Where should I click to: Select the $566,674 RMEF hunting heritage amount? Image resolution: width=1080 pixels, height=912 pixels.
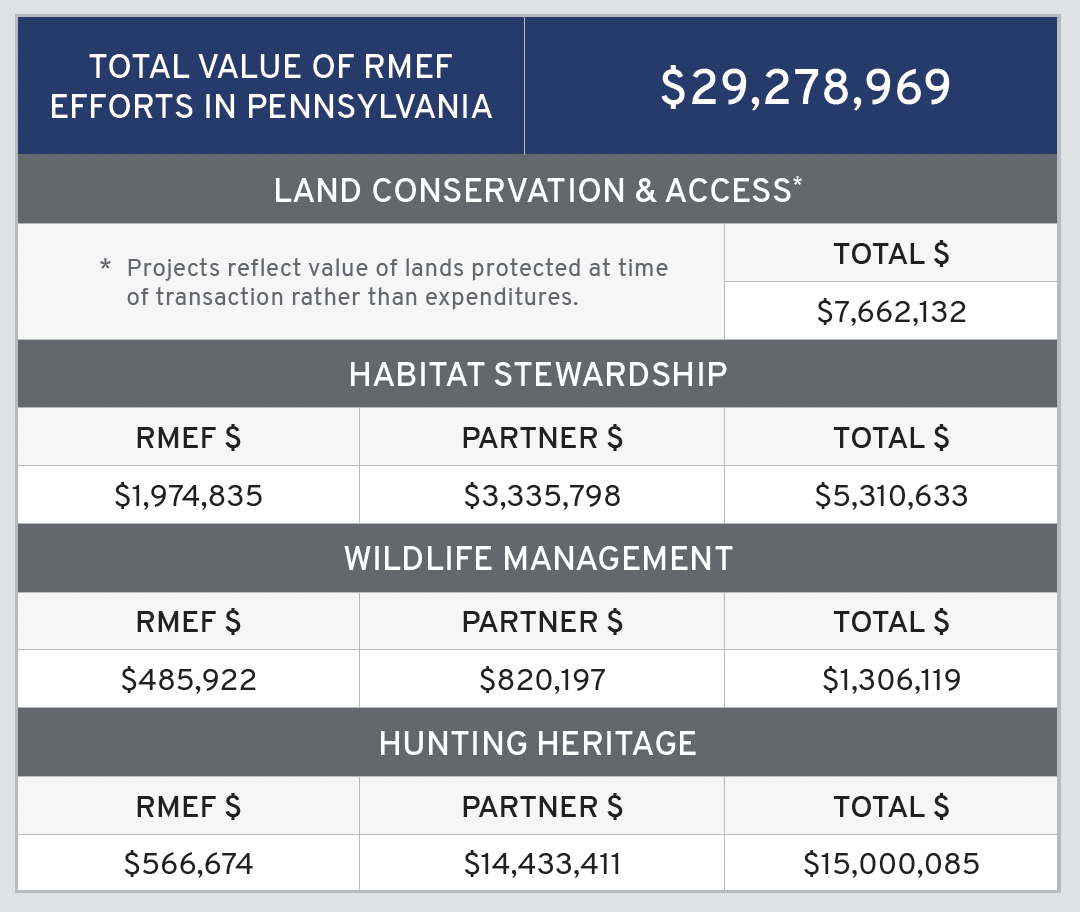pos(189,864)
